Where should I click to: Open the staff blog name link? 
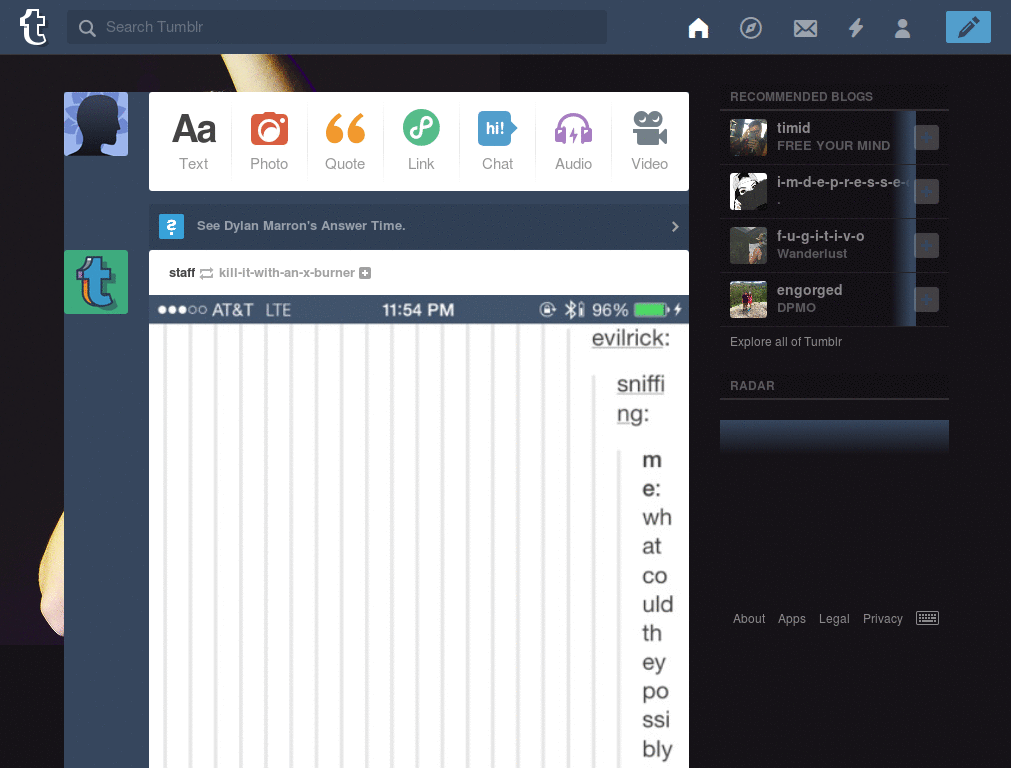click(182, 273)
